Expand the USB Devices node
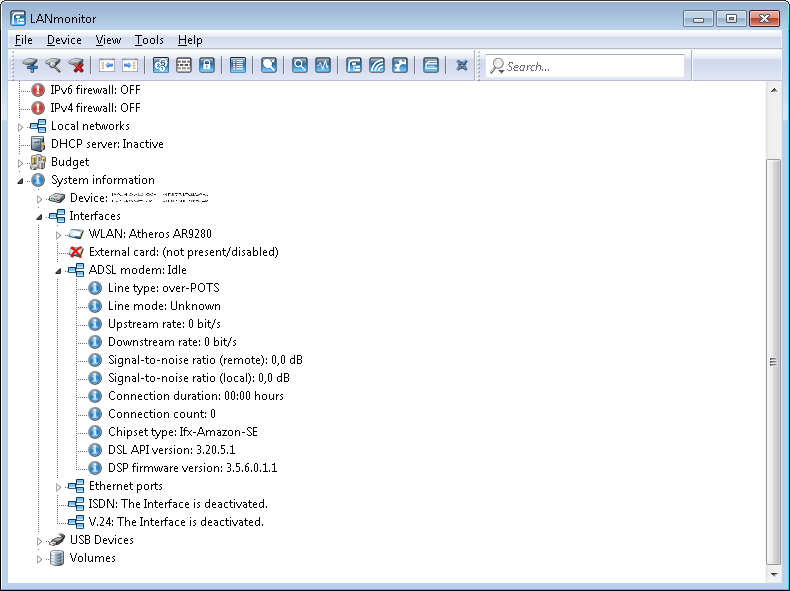The image size is (790, 591). [x=40, y=541]
